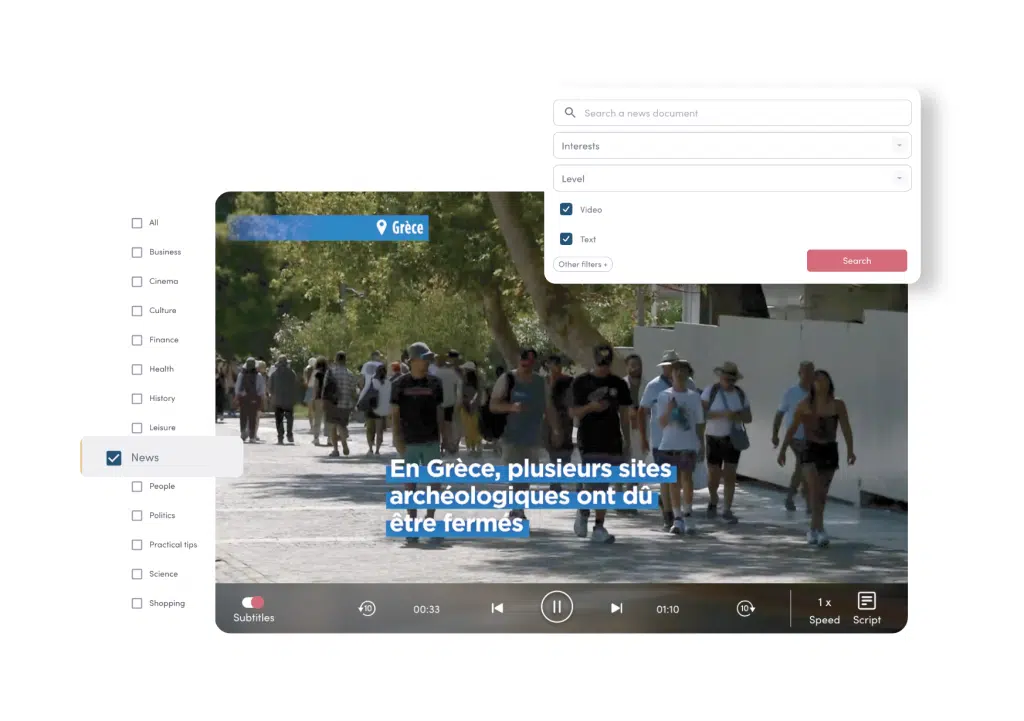Uncheck the News category checkbox
The width and height of the screenshot is (1024, 721).
tap(114, 458)
